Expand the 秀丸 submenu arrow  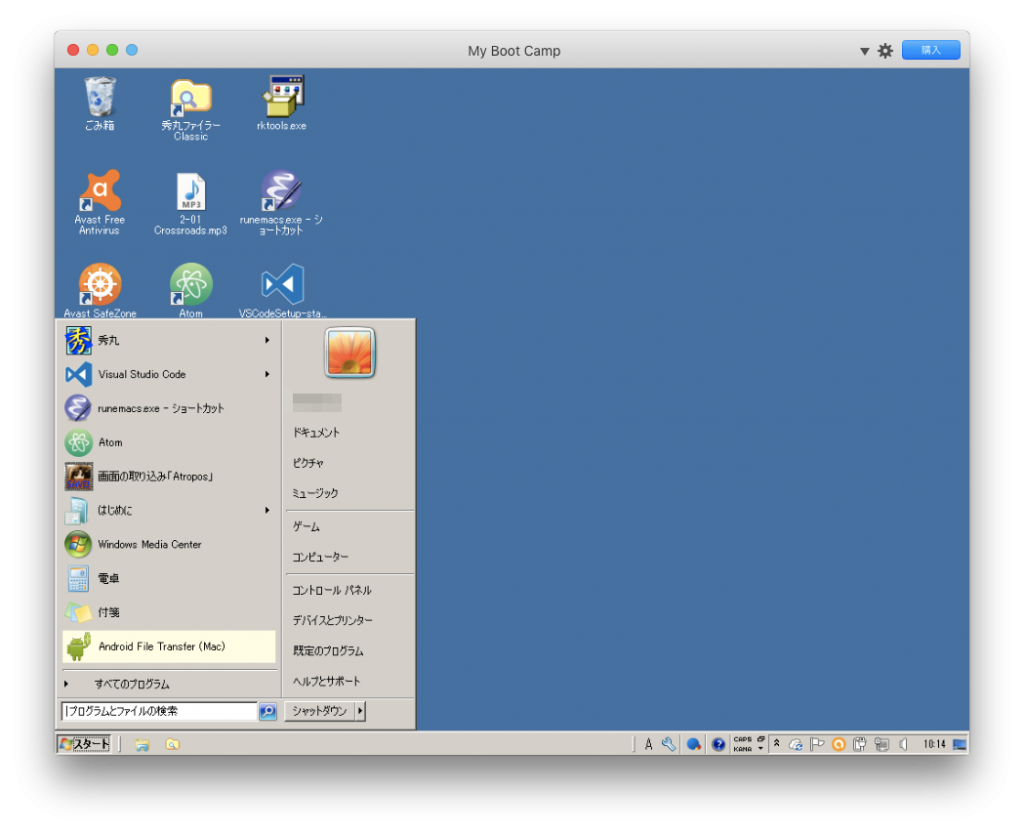(x=266, y=340)
